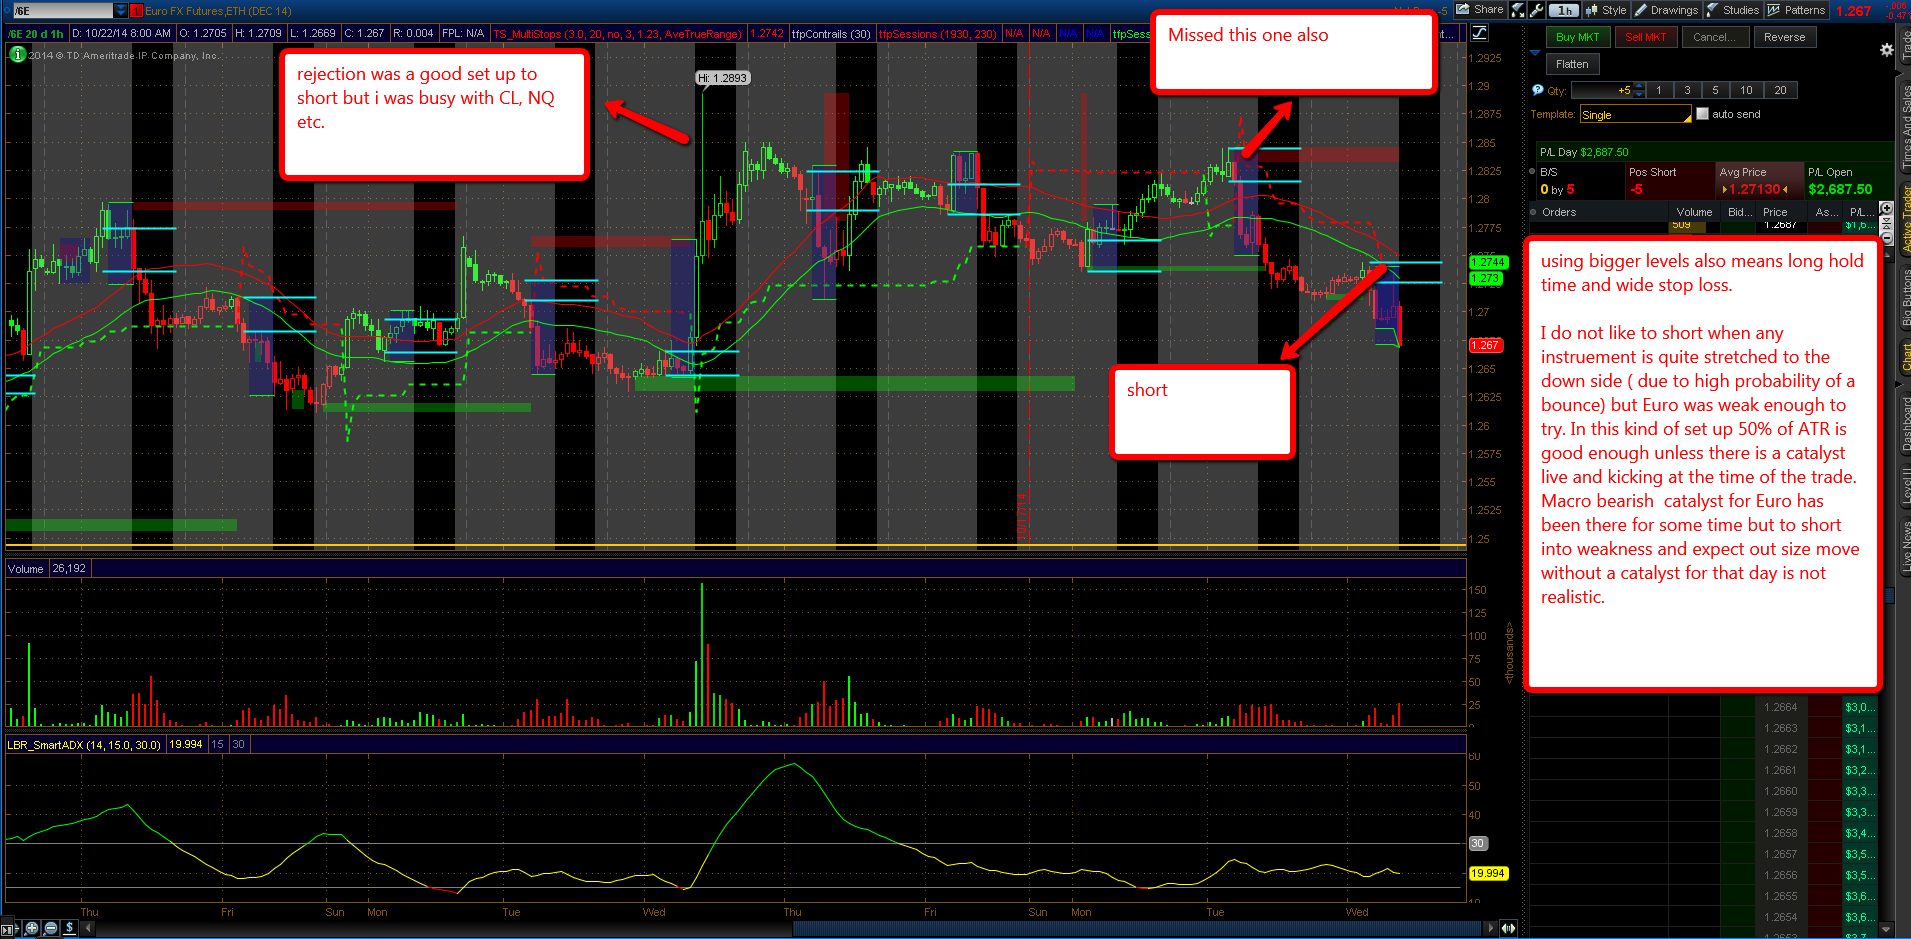Open the symbol history dropdown arrow

pyautogui.click(x=121, y=11)
